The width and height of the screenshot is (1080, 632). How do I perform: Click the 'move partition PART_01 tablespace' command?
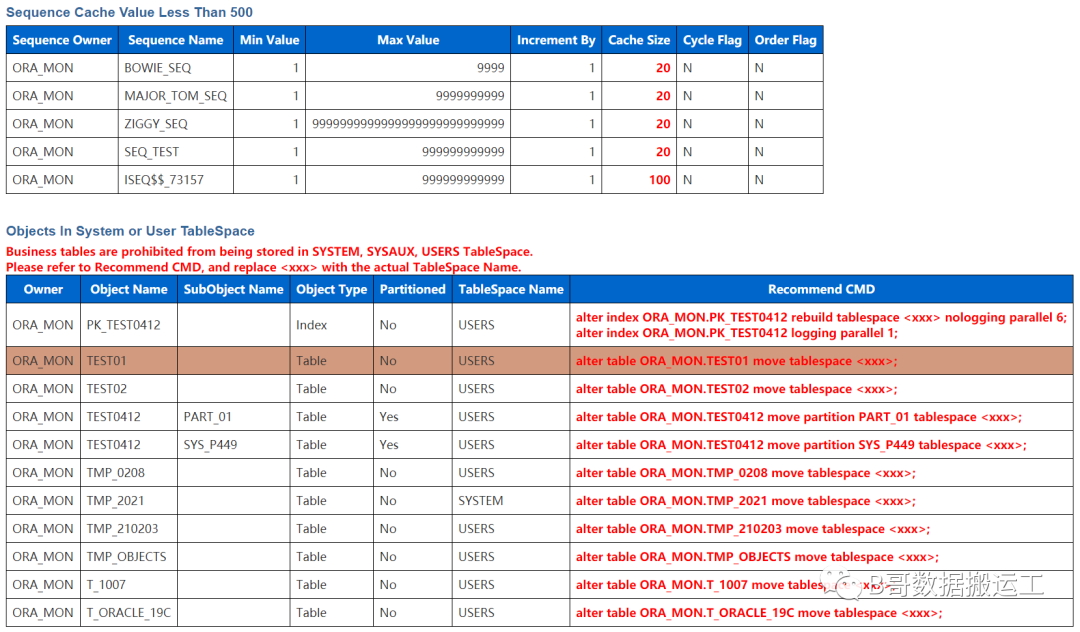tap(799, 417)
